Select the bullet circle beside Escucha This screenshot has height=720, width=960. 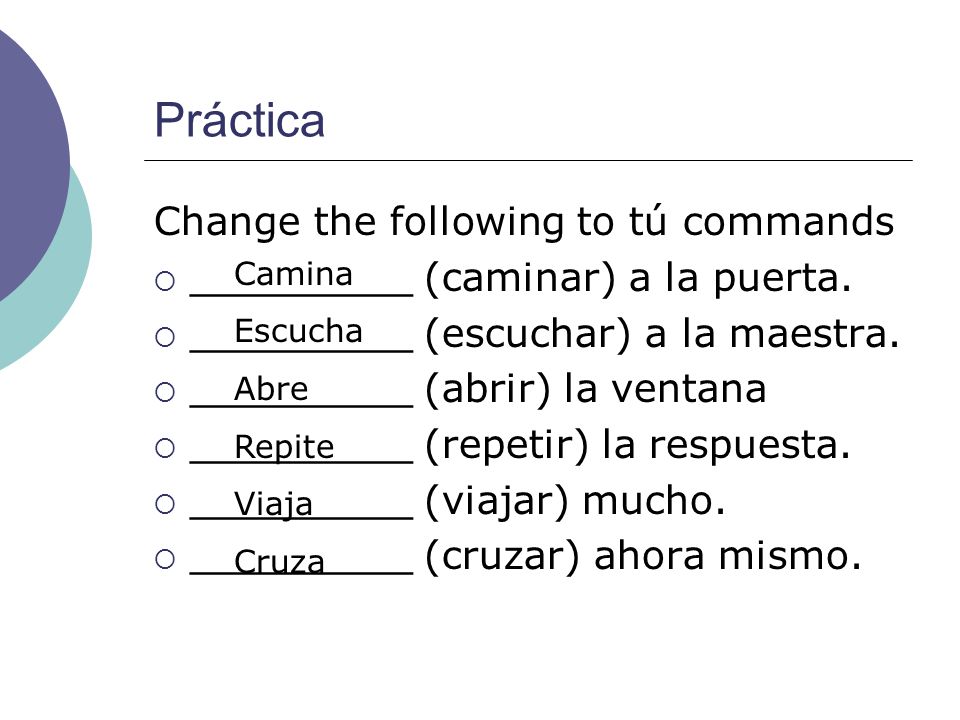pos(165,337)
